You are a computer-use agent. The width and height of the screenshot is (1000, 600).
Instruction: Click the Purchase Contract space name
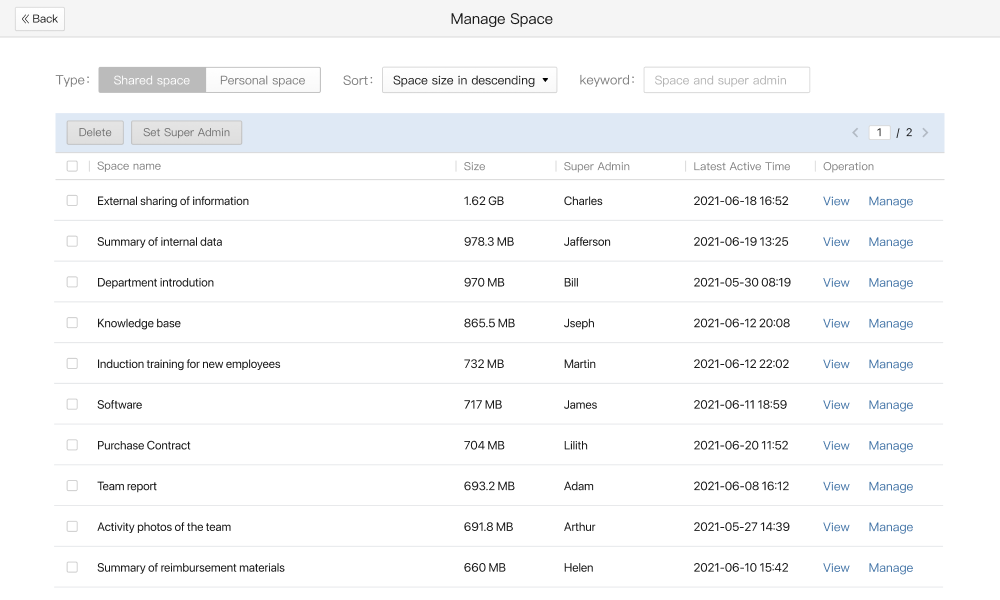143,446
